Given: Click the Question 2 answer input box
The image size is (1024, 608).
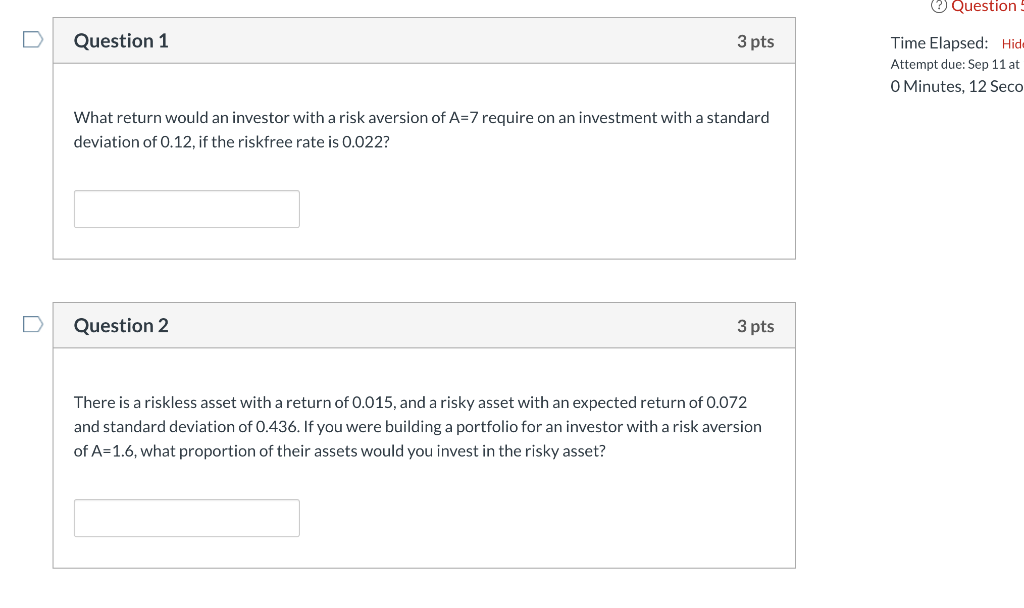Looking at the screenshot, I should (186, 517).
